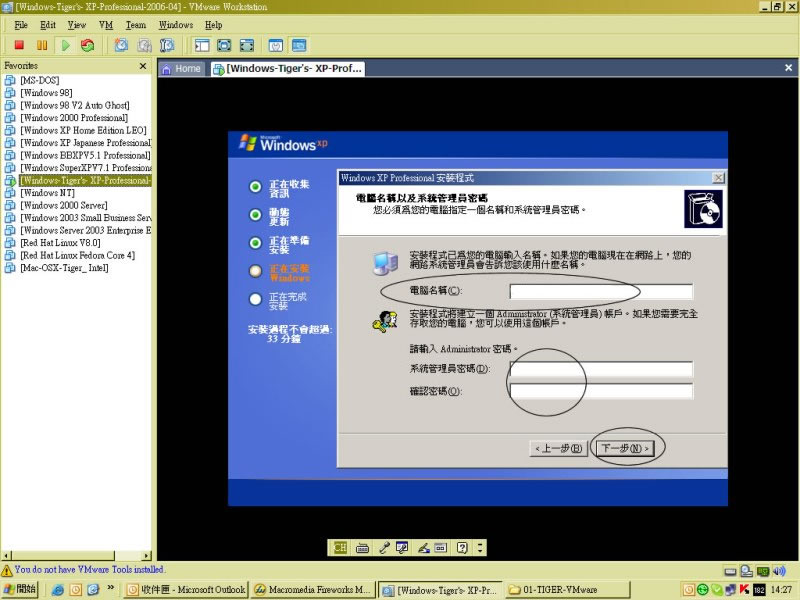Click the green Power On play button
The width and height of the screenshot is (800, 600).
(65, 45)
